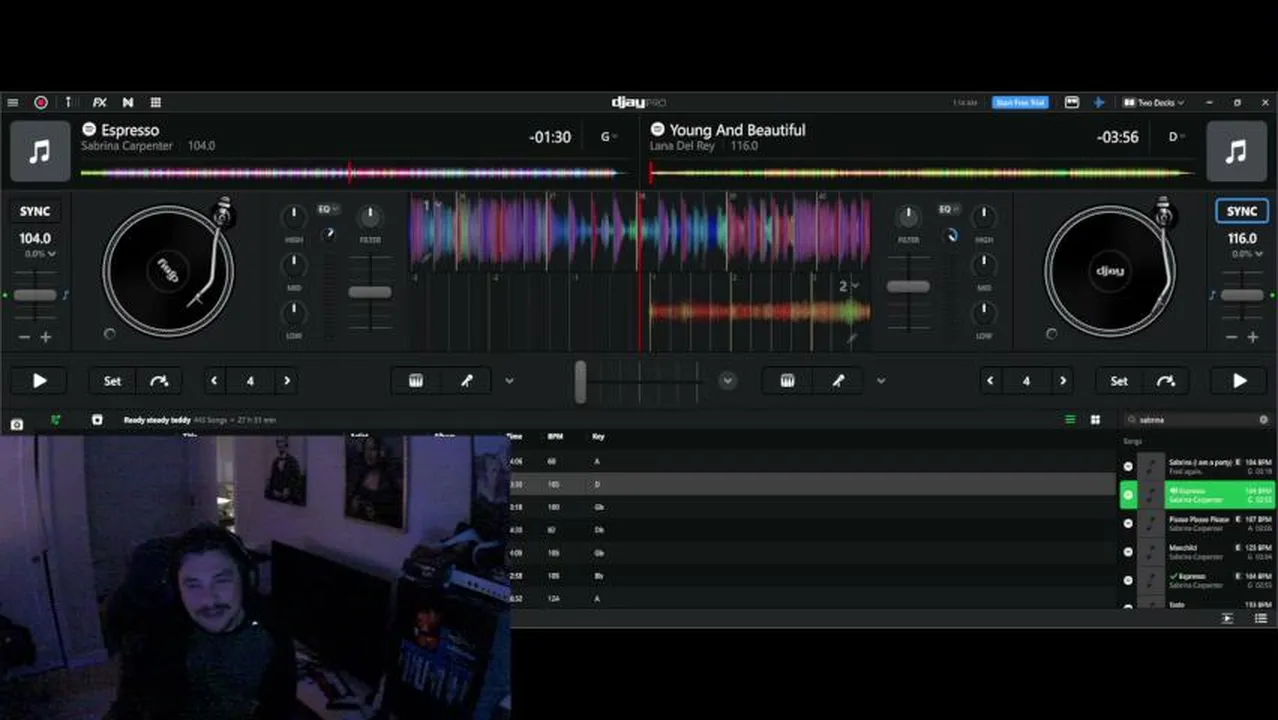Viewport: 1278px width, 720px height.
Task: Click Start Free Trial button
Action: pos(1019,102)
